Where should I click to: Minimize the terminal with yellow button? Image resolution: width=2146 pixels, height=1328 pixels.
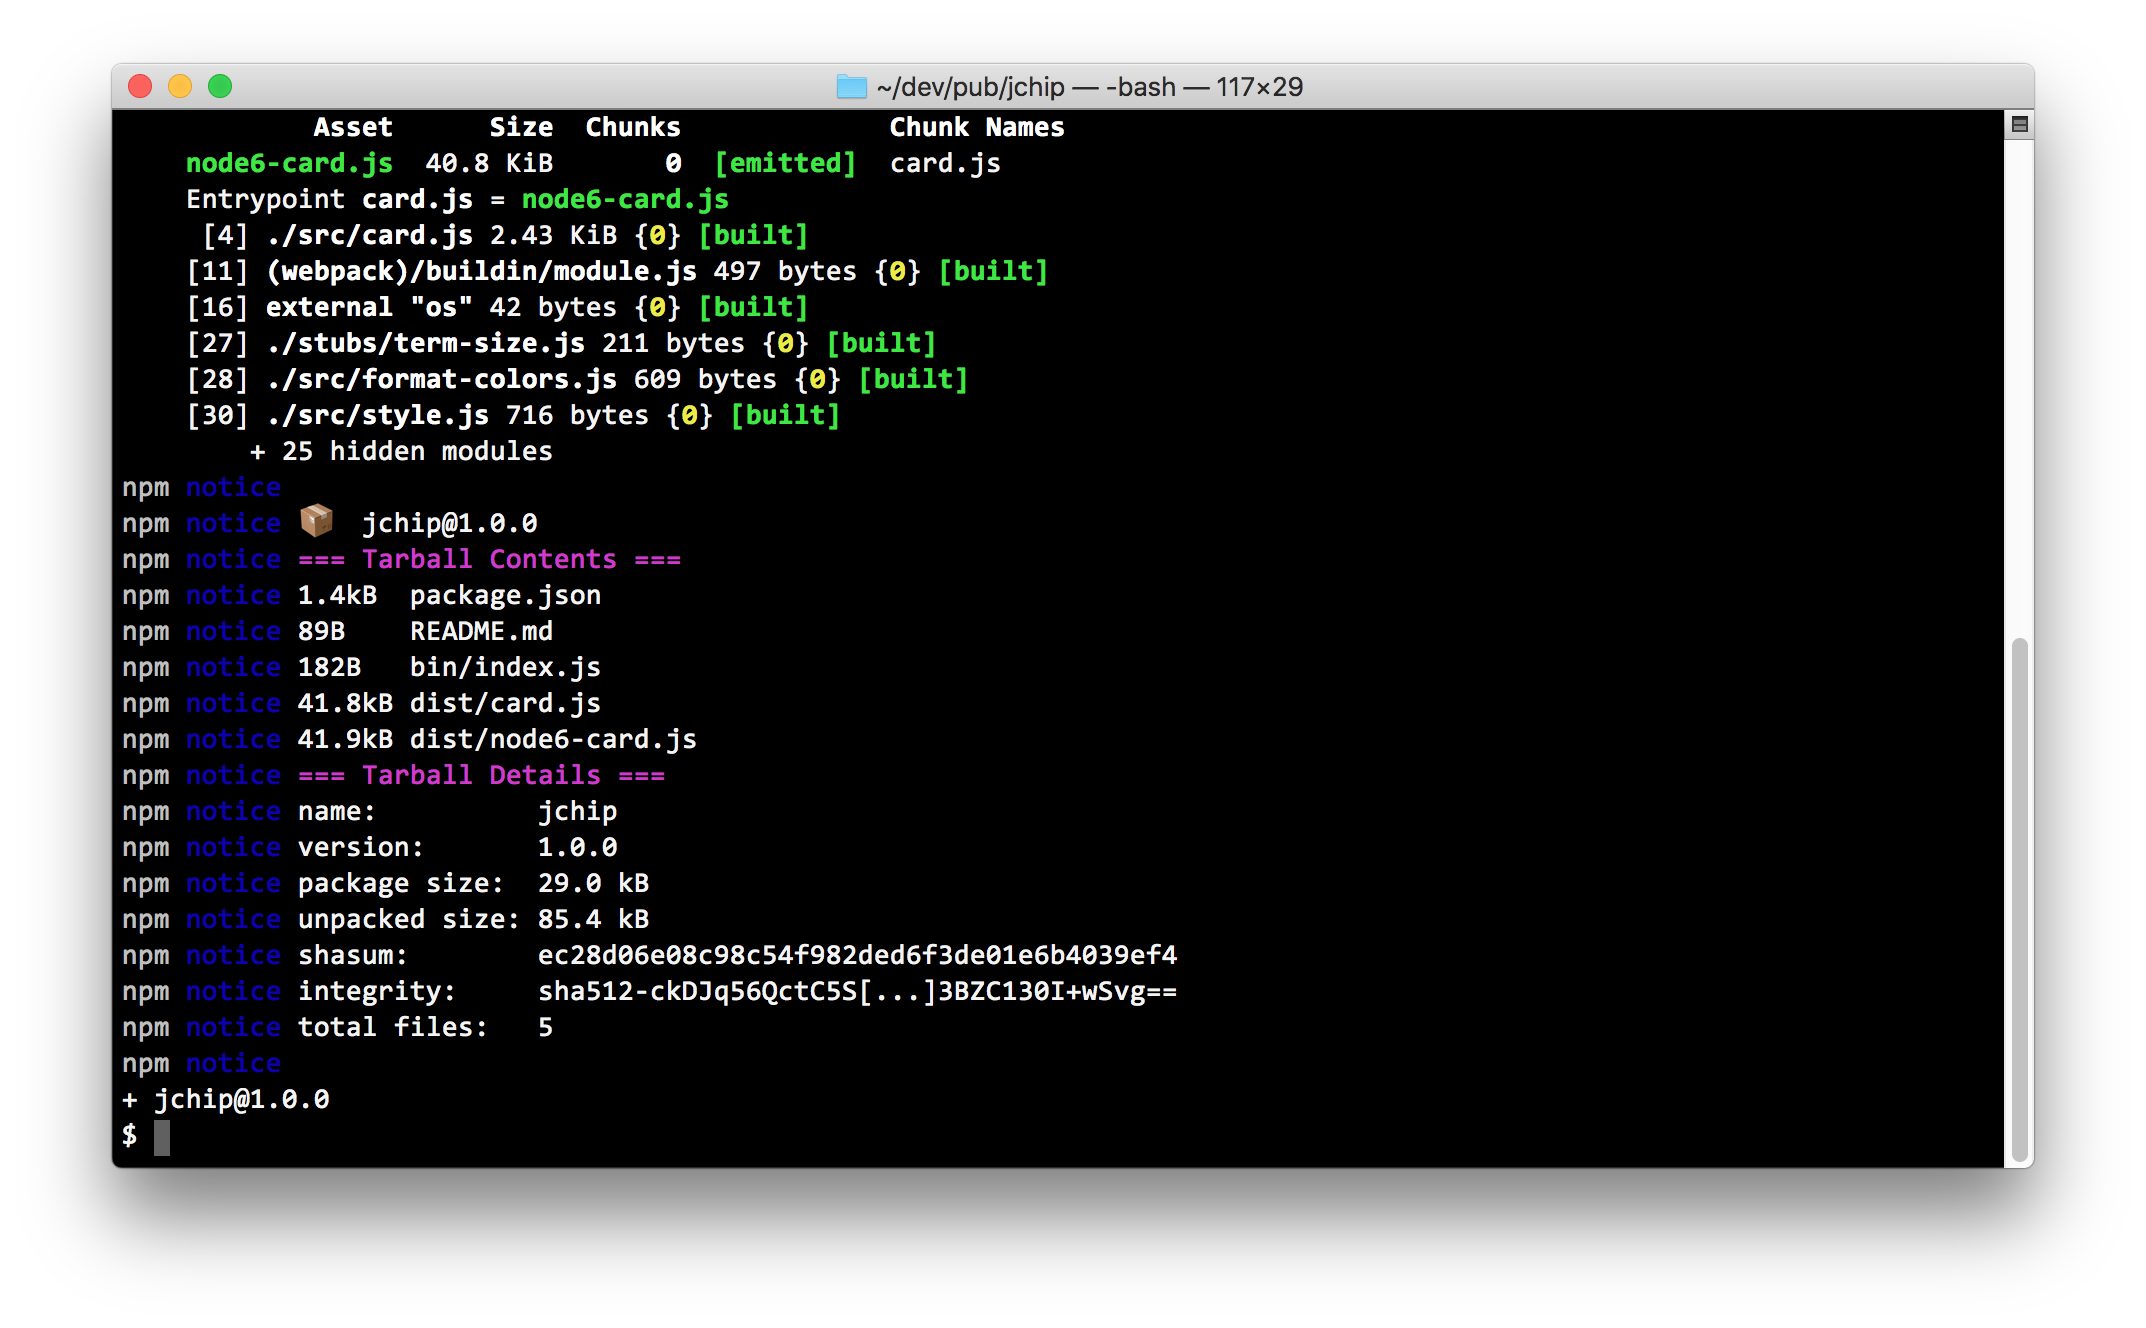[180, 87]
